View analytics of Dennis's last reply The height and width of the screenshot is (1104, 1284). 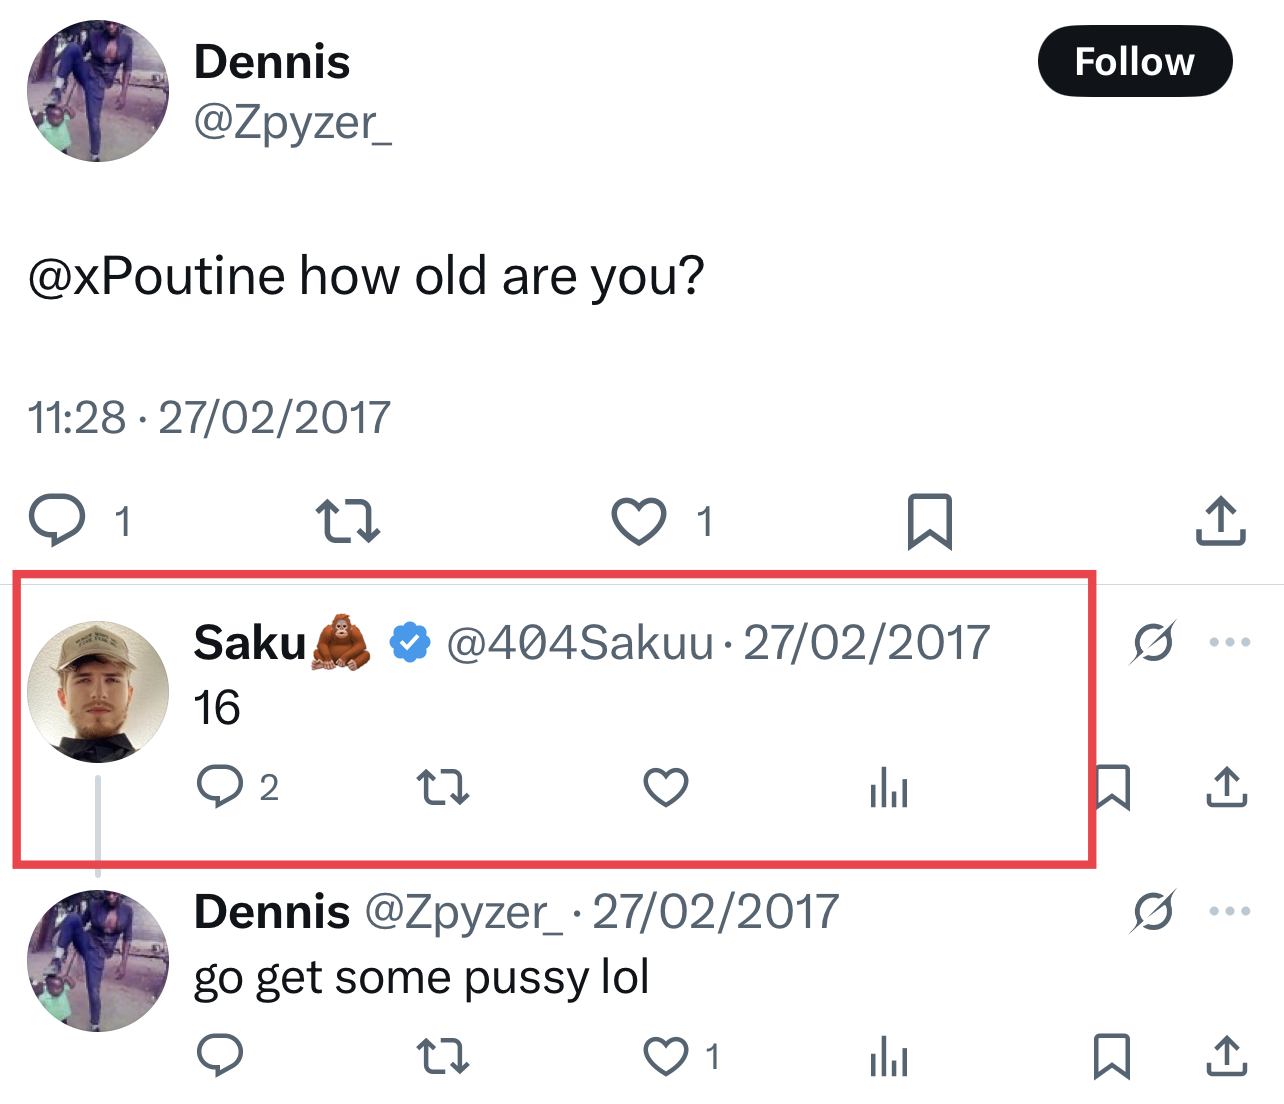tap(888, 1057)
